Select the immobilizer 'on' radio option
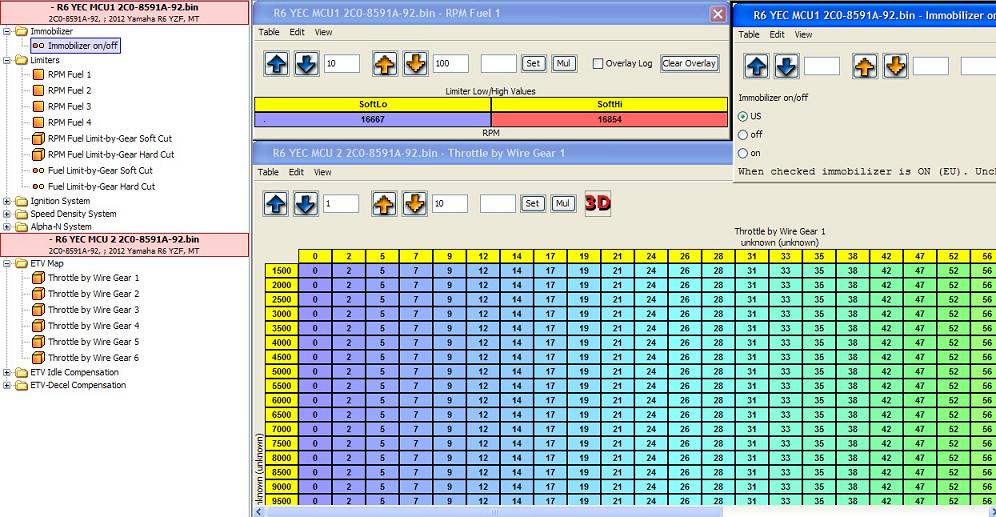 (x=743, y=153)
